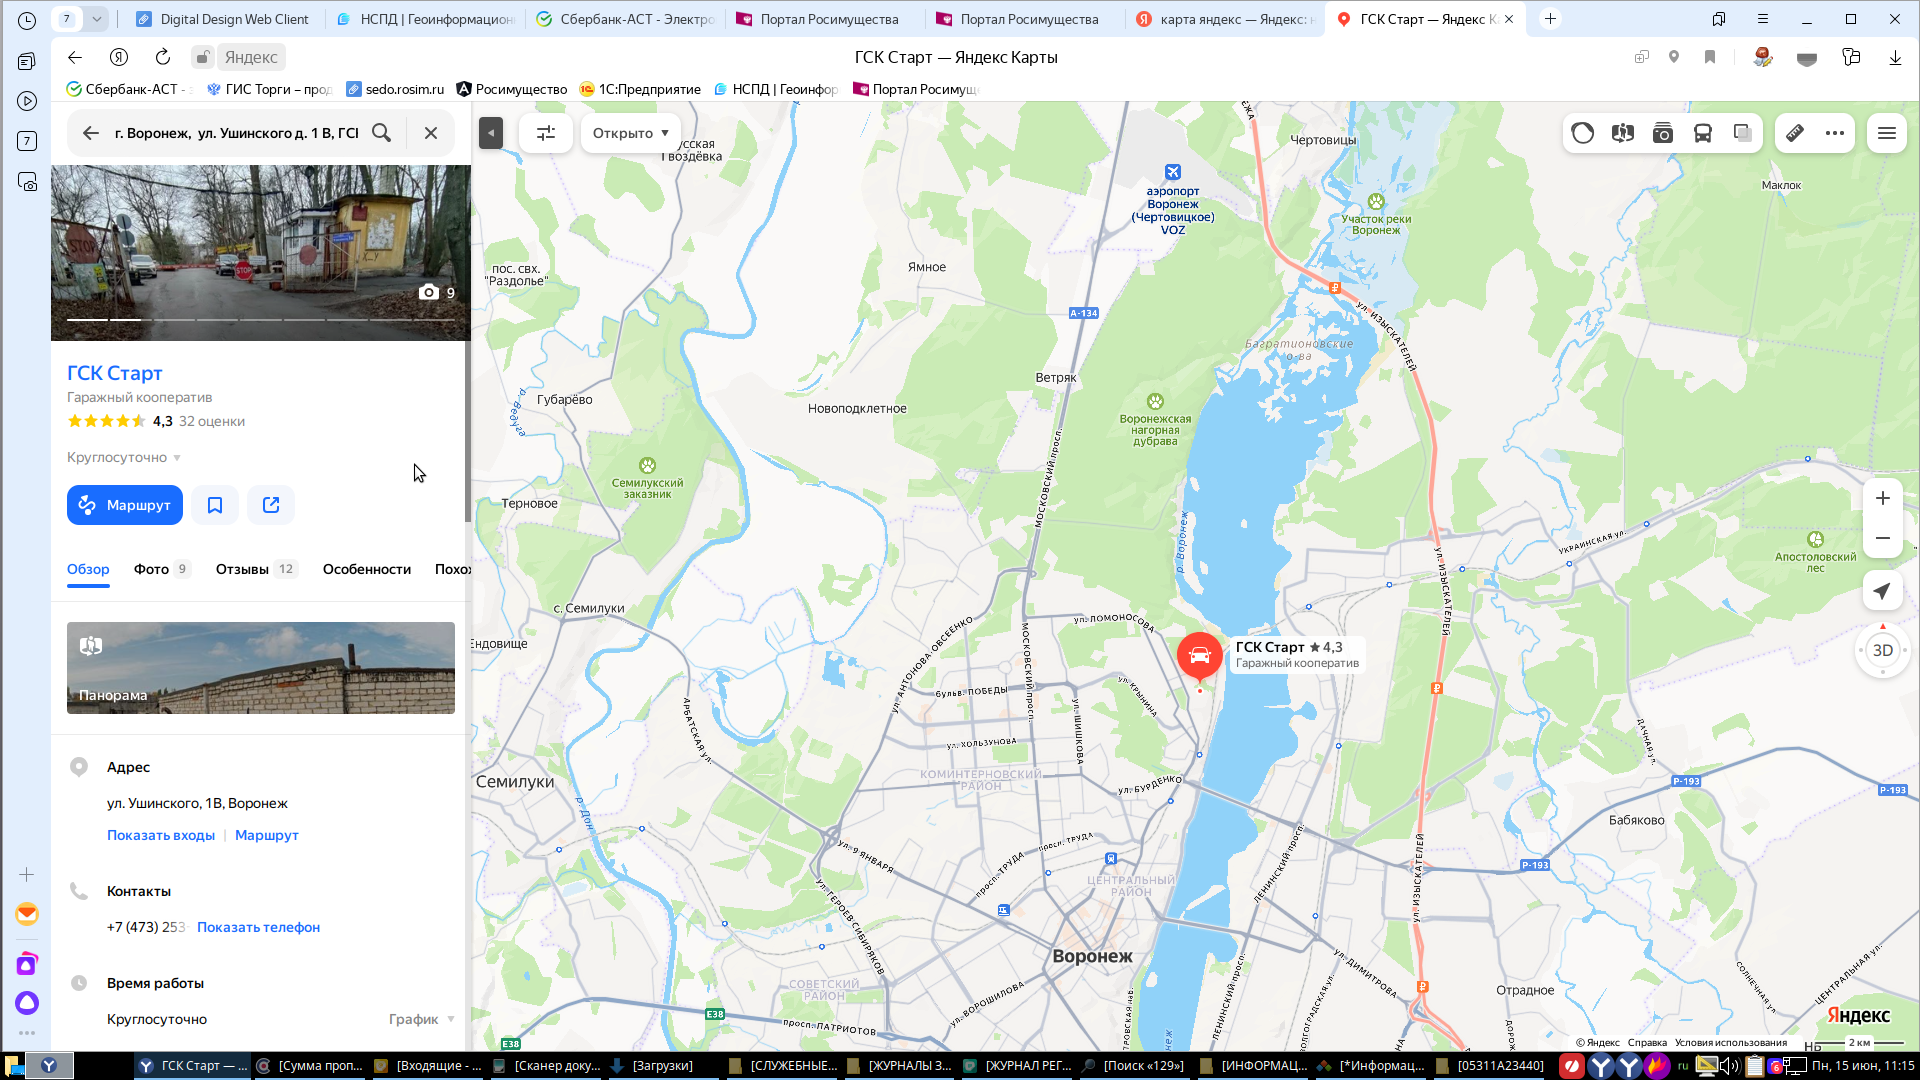
Task: Expand the tab group dropdown arrow
Action: coord(97,19)
